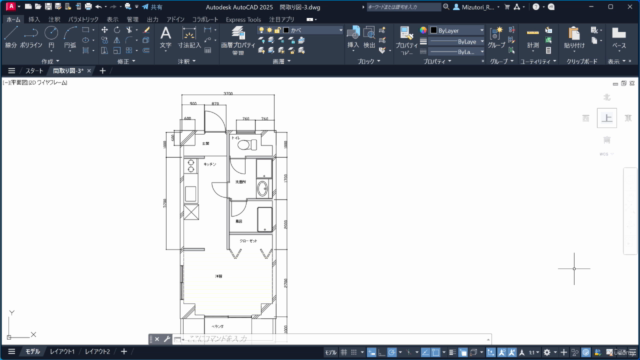640x360 pixels.
Task: Open the layer dropdown showing かべ
Action: [x=300, y=30]
